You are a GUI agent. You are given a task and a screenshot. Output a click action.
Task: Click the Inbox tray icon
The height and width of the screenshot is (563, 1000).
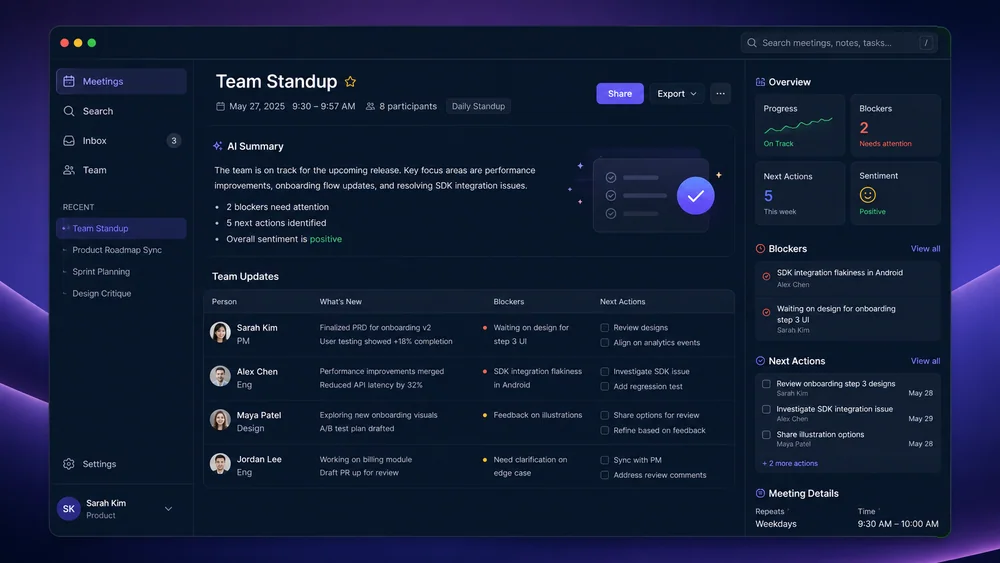(69, 140)
